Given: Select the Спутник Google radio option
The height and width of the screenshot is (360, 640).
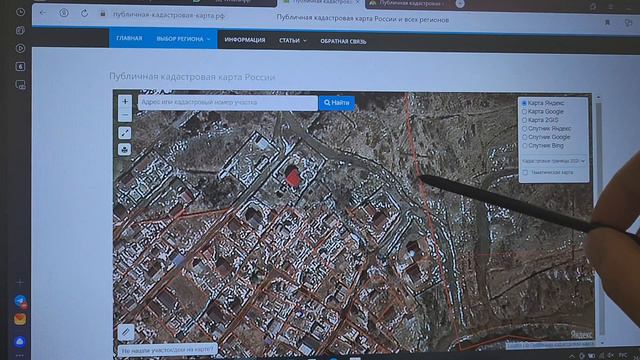Looking at the screenshot, I should (x=524, y=137).
